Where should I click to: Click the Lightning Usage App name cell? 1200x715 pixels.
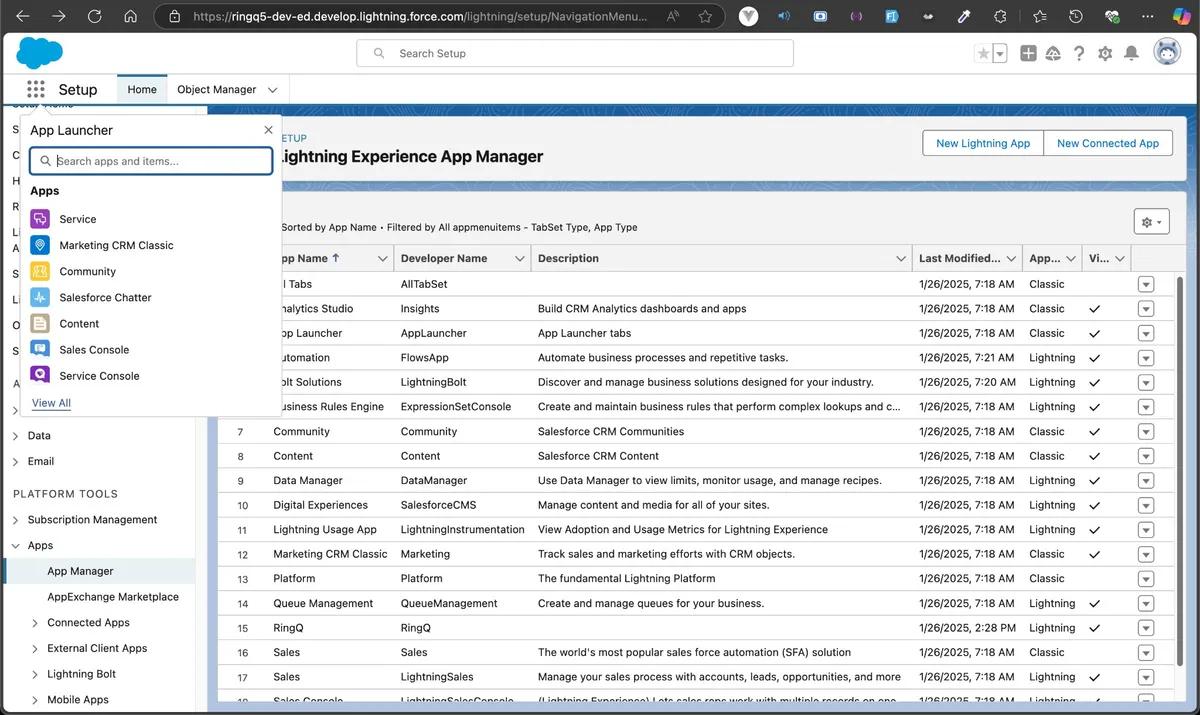[325, 530]
